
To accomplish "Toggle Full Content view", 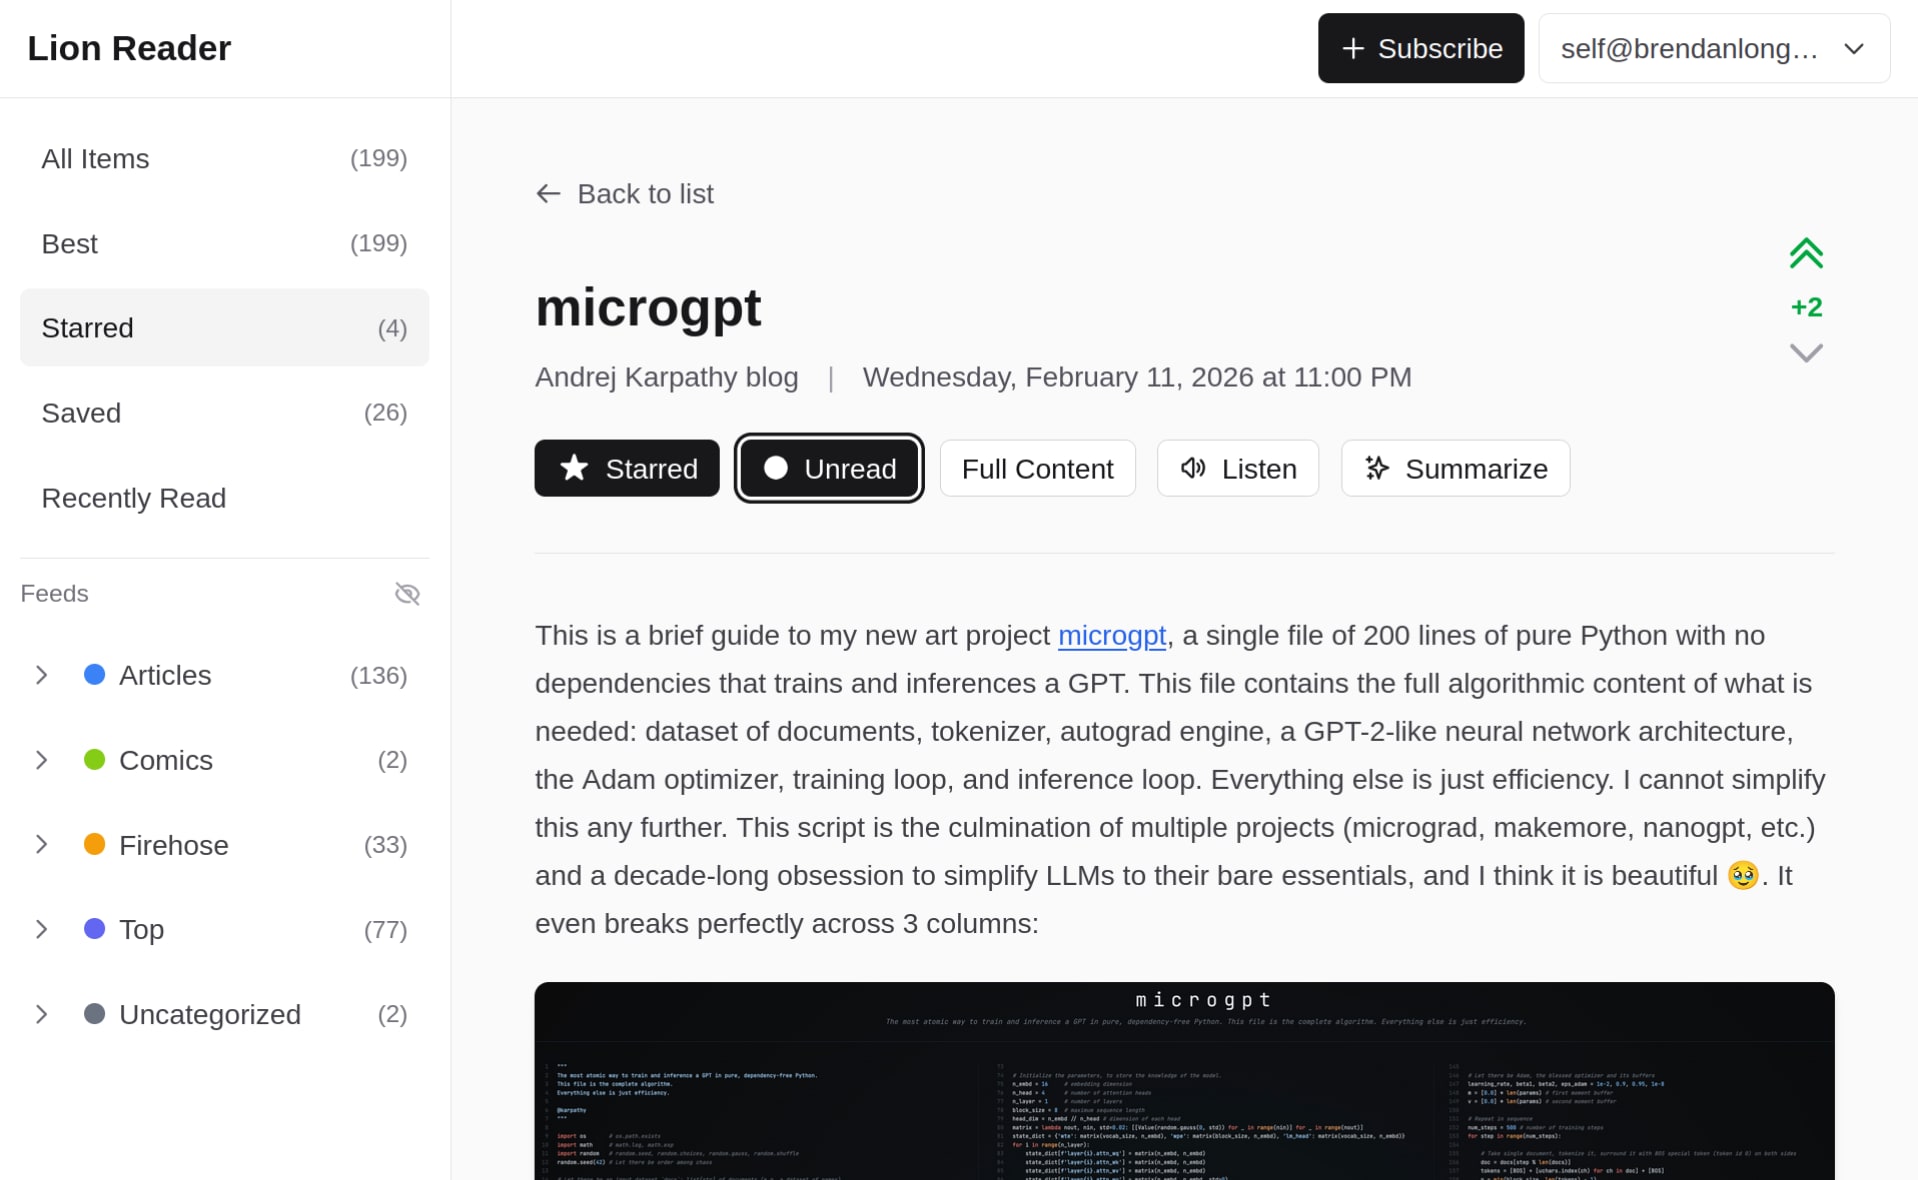I will [x=1037, y=468].
